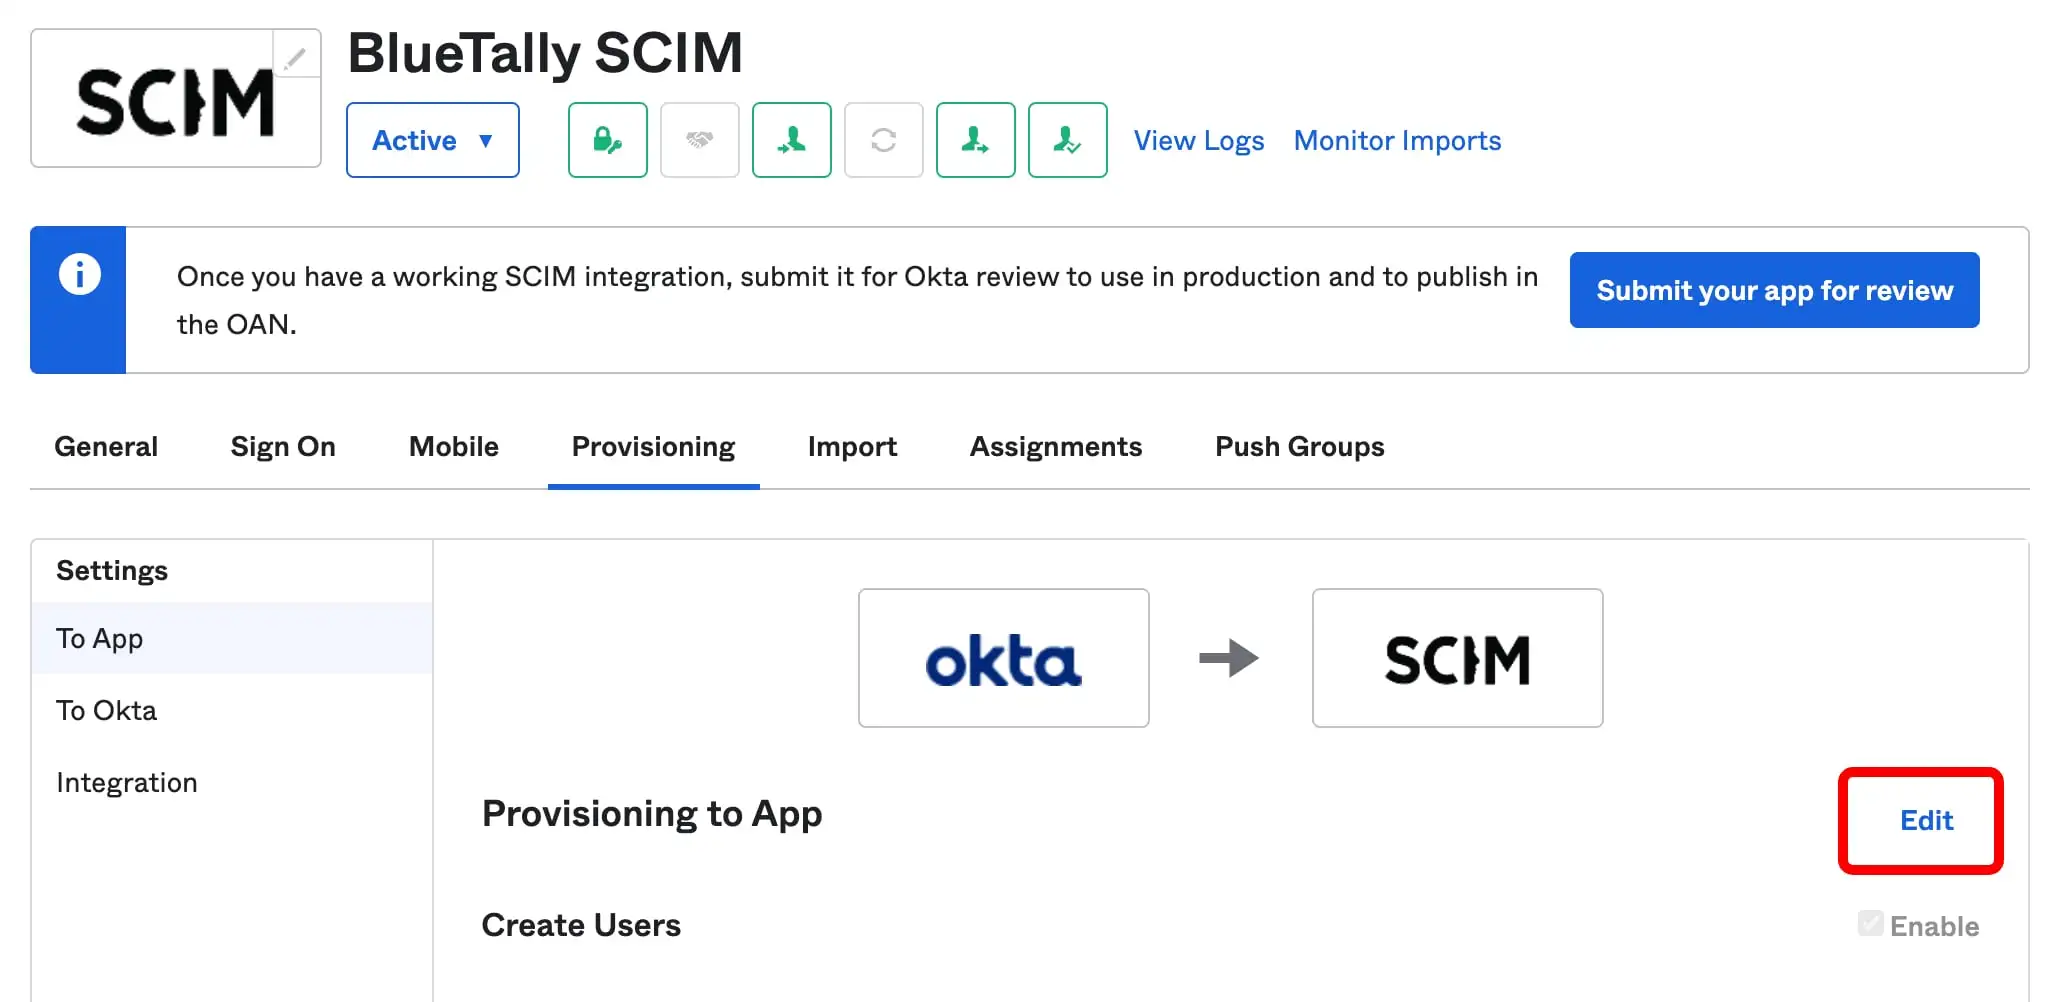Viewport: 2066px width, 1002px height.
Task: Open the Active status dropdown
Action: [x=433, y=140]
